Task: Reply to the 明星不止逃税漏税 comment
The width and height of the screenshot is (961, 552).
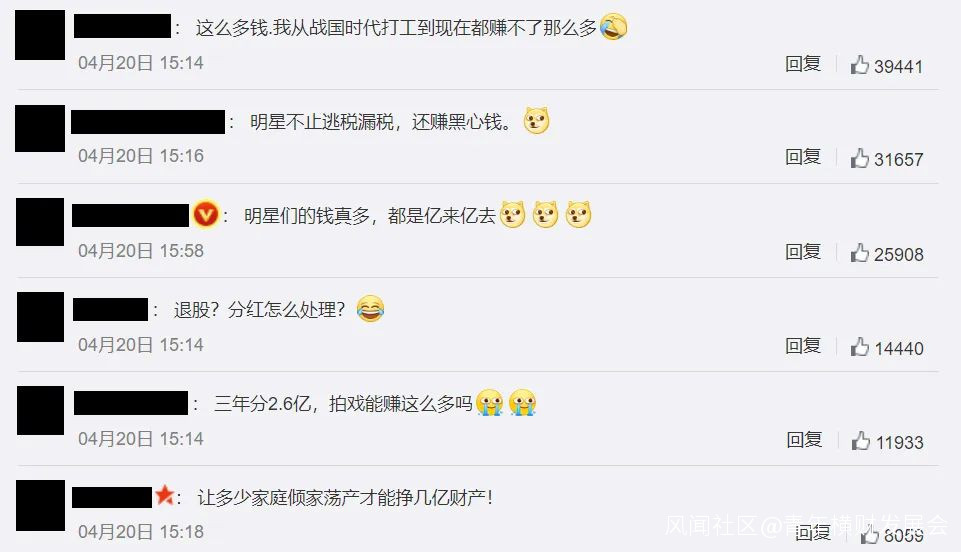Action: coord(803,157)
